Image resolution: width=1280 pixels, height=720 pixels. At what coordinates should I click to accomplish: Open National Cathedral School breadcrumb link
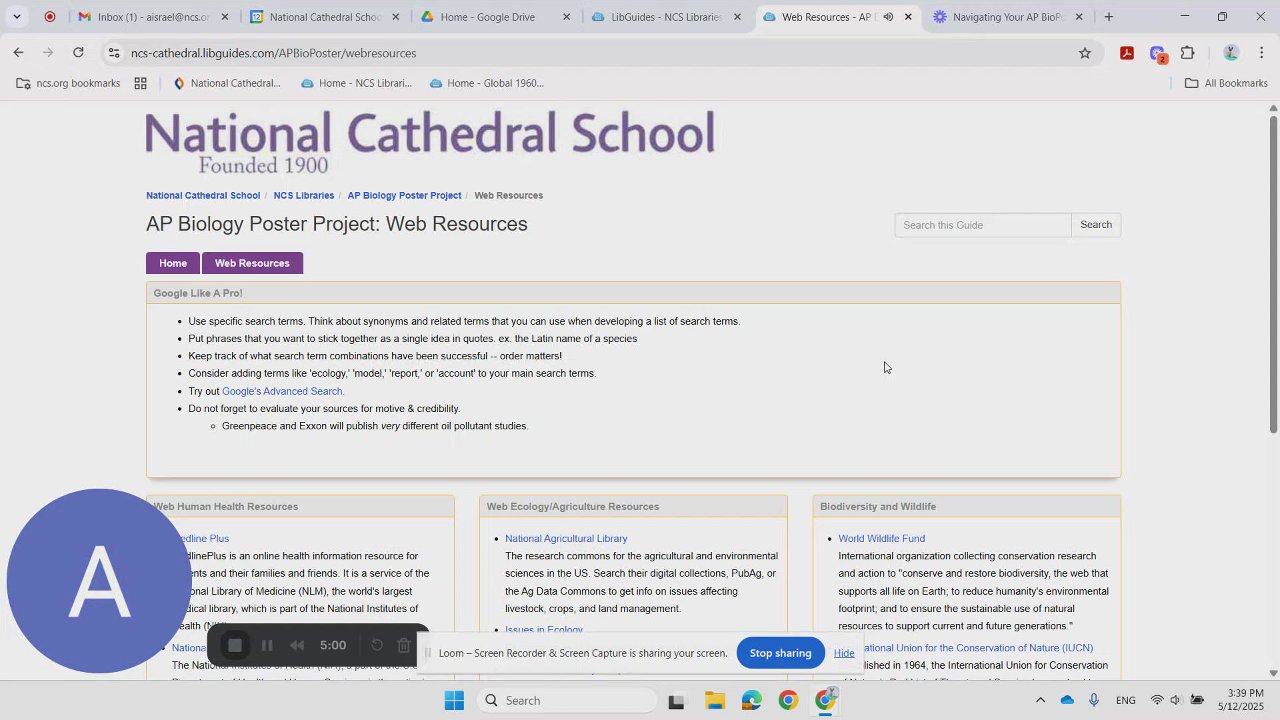coord(203,196)
